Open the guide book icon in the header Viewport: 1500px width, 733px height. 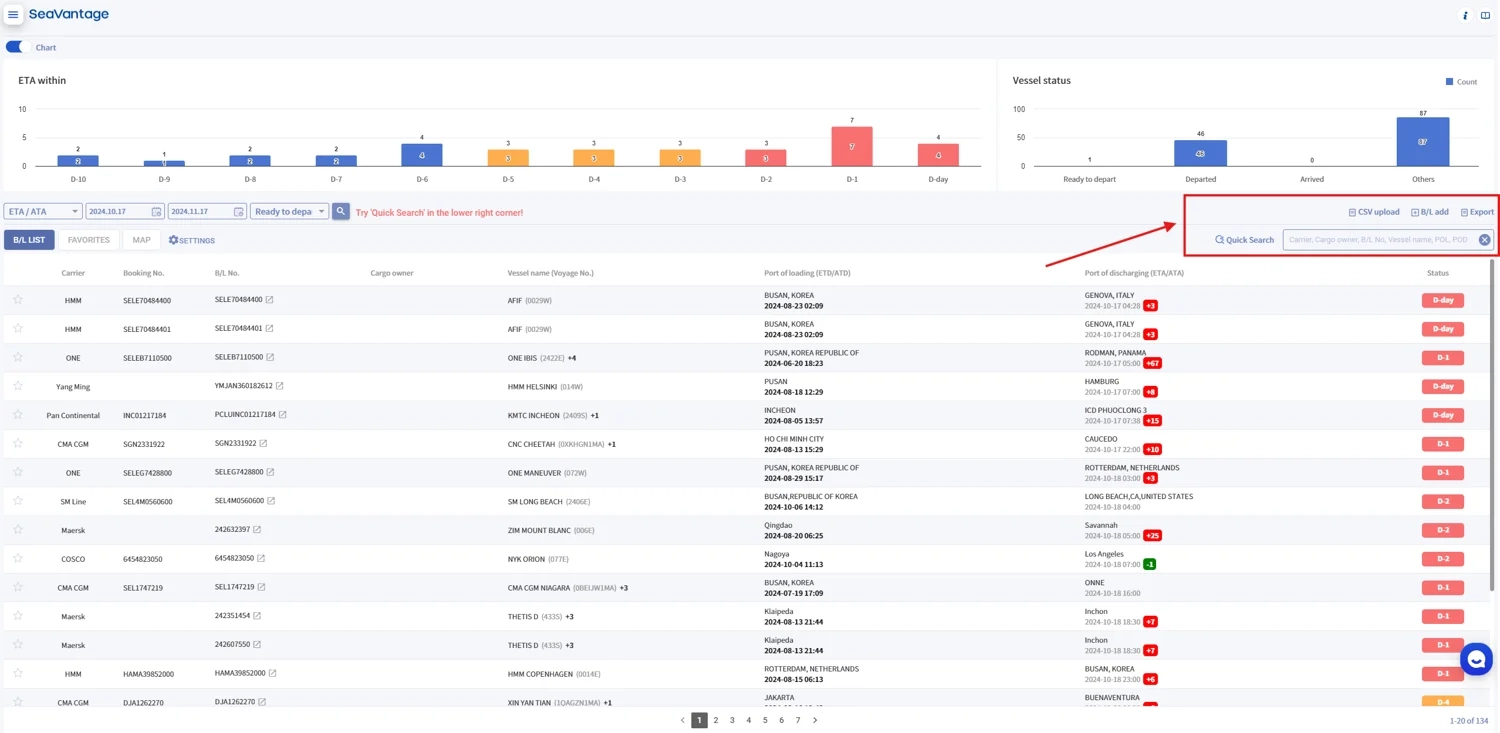click(x=1485, y=15)
